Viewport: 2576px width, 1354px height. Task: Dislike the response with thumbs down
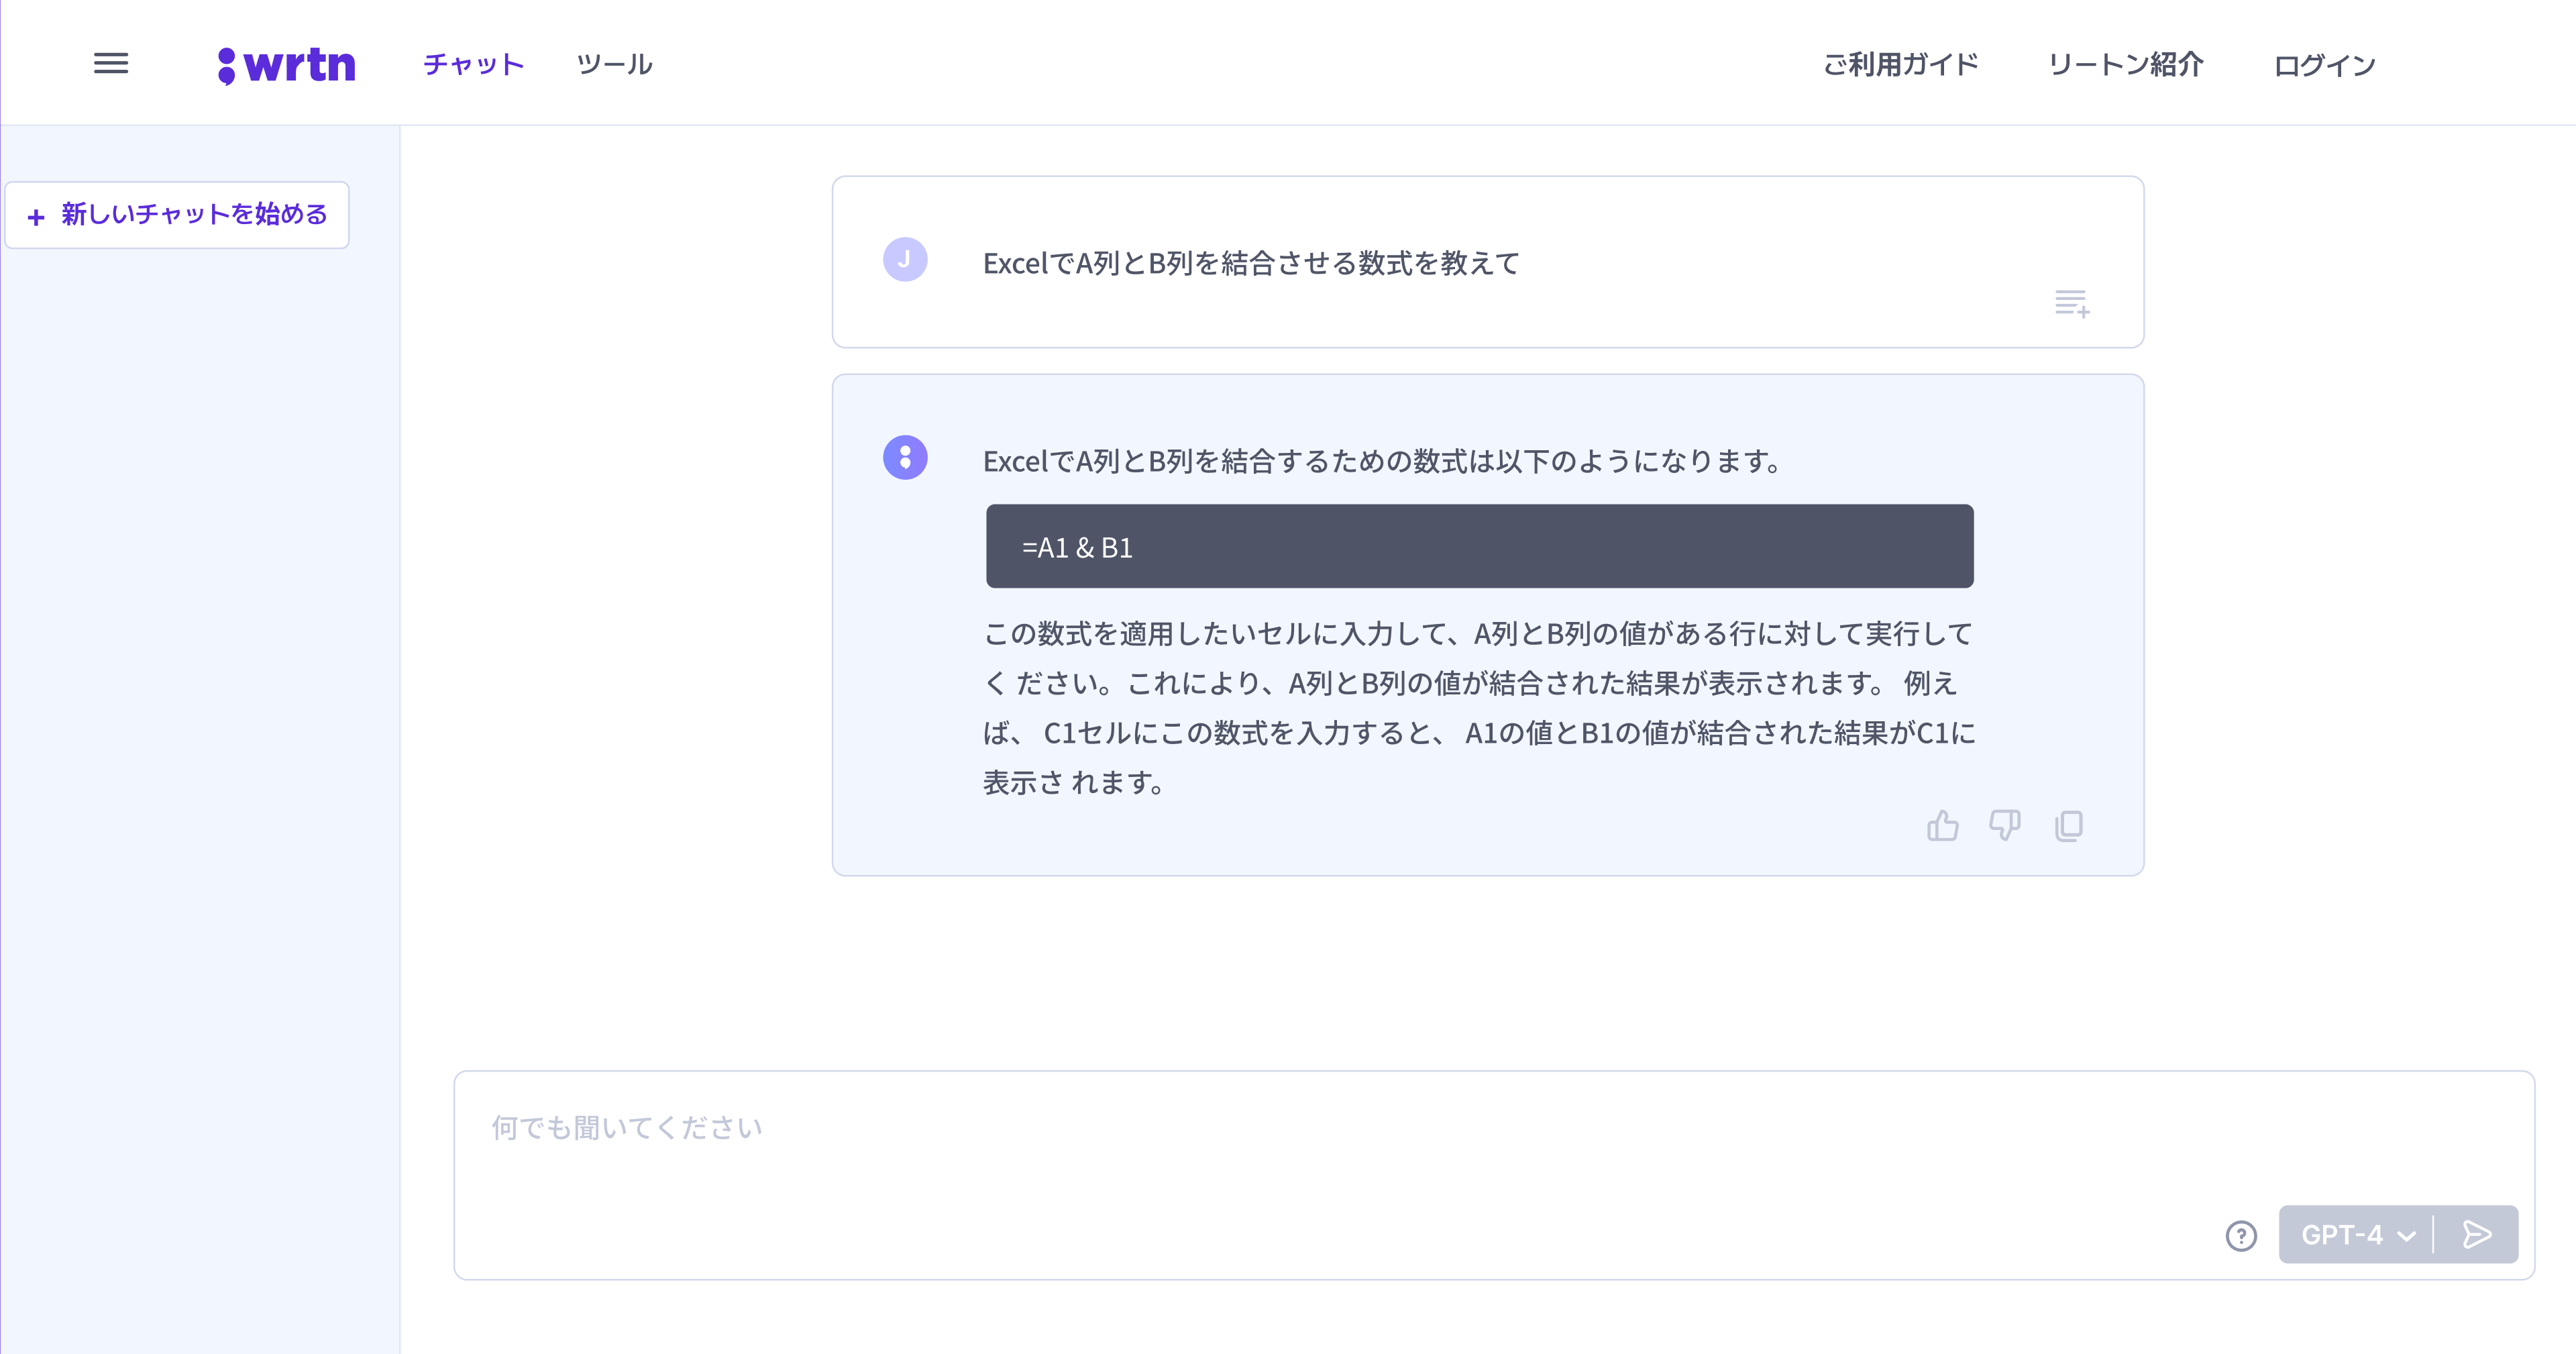2004,825
